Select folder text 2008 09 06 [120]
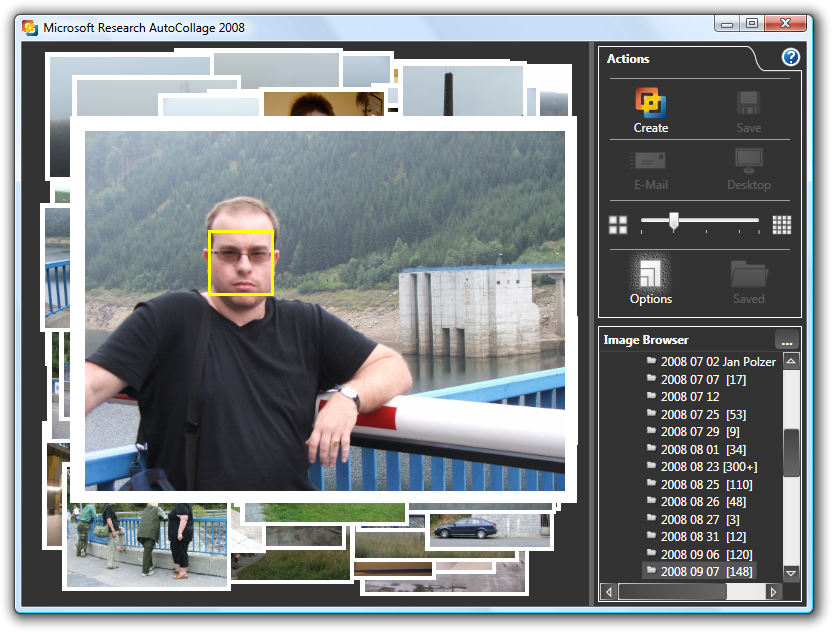 (x=706, y=555)
